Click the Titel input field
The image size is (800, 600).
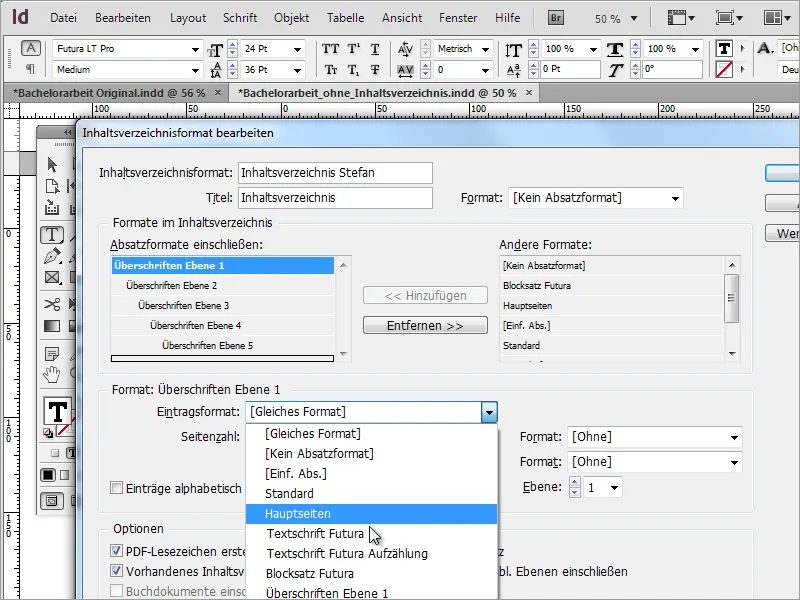[x=335, y=198]
